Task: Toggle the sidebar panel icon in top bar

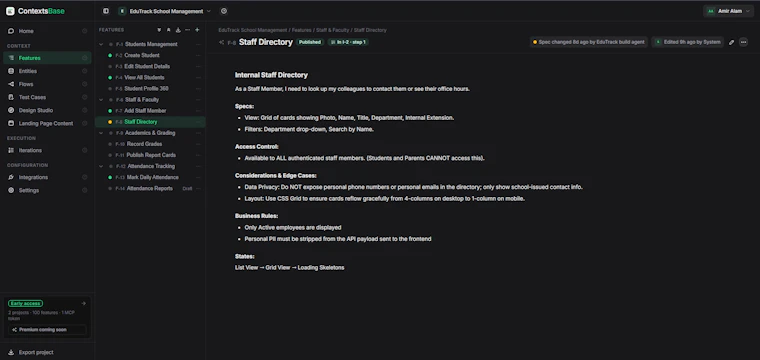Action: pos(106,11)
